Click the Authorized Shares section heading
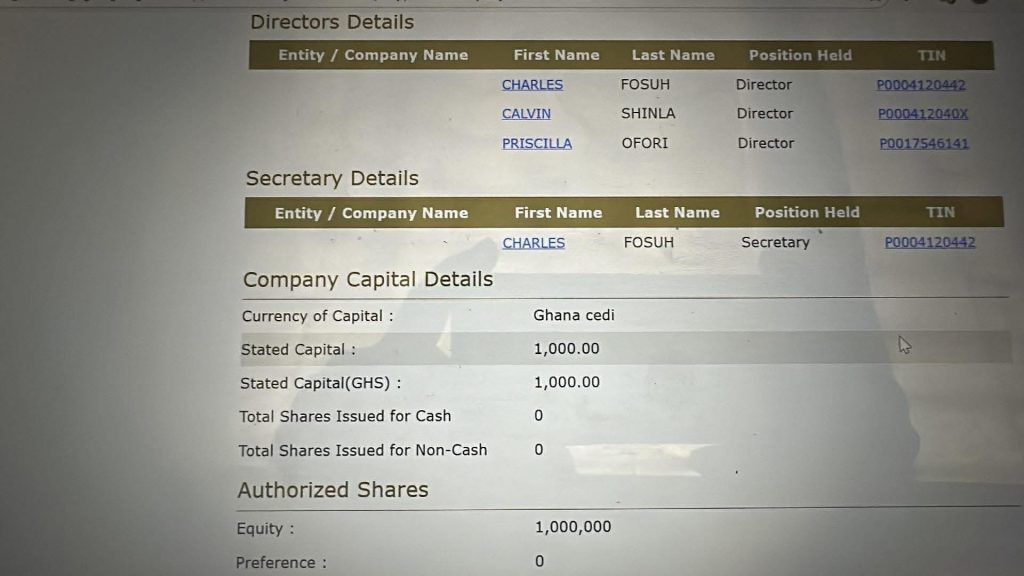 coord(333,490)
